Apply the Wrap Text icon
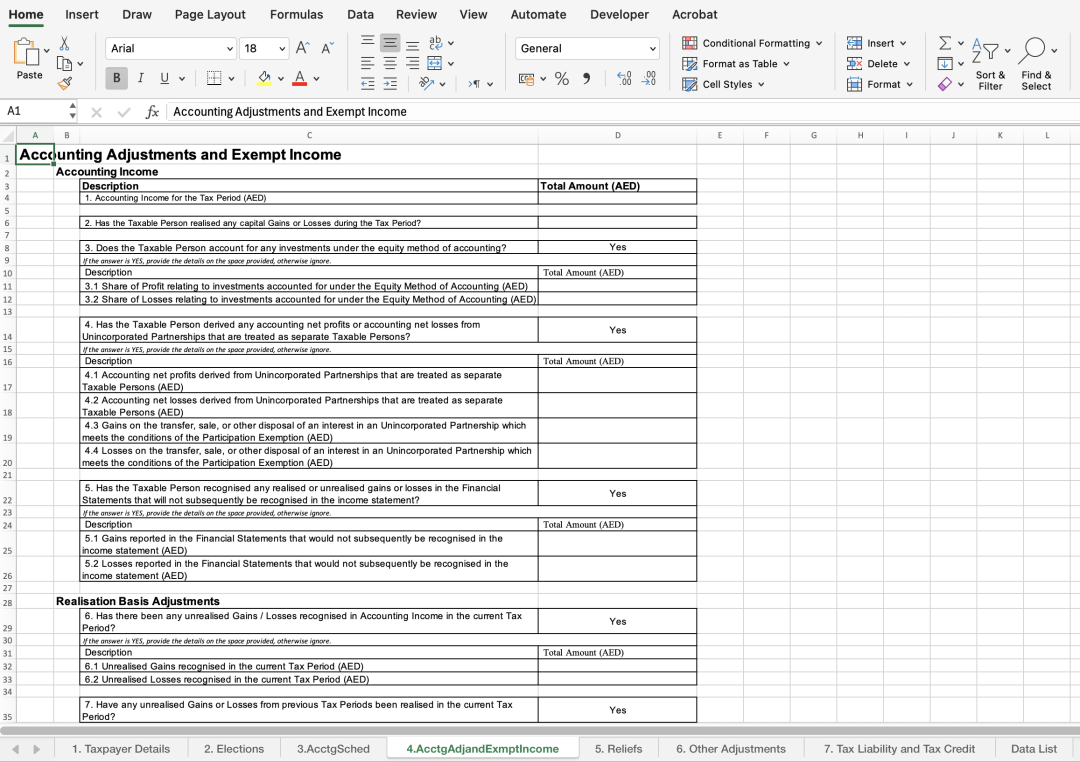The image size is (1080, 762). coord(434,43)
